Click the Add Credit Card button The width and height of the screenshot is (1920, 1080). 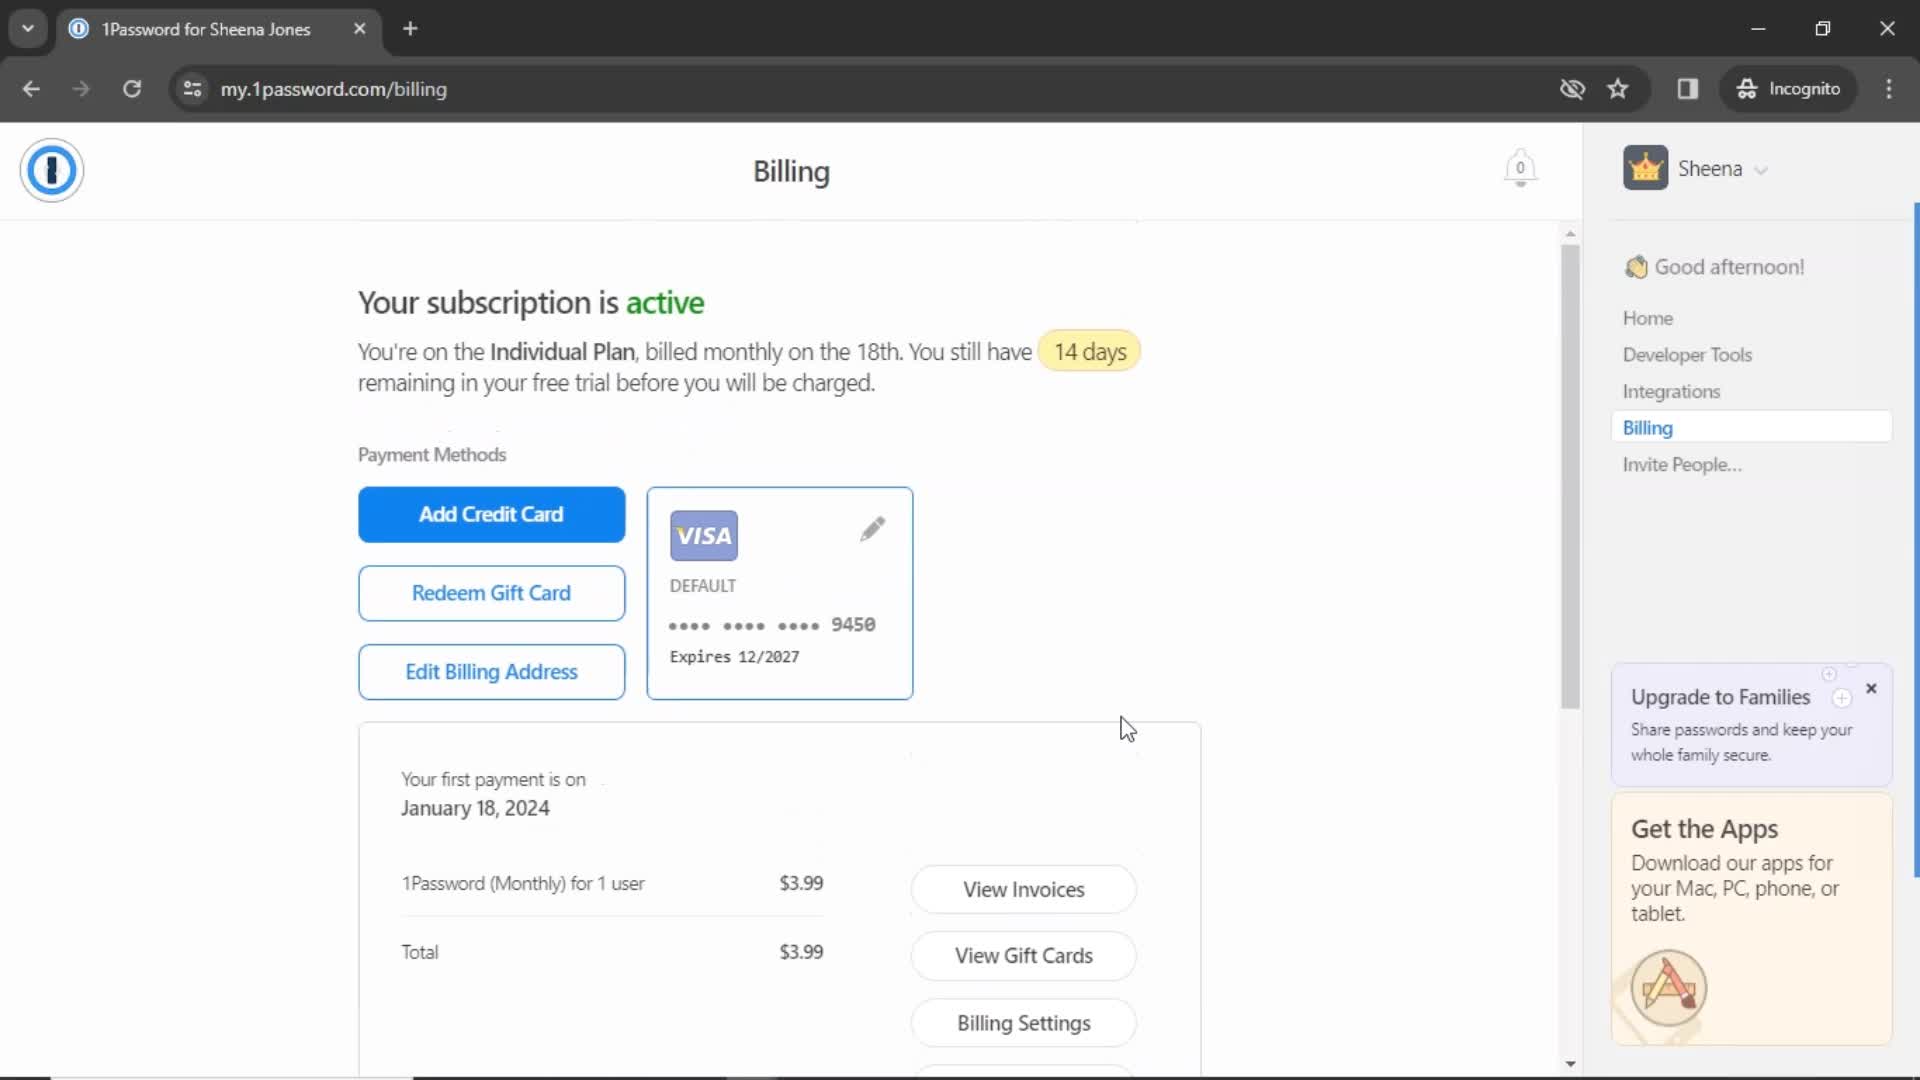tap(491, 514)
